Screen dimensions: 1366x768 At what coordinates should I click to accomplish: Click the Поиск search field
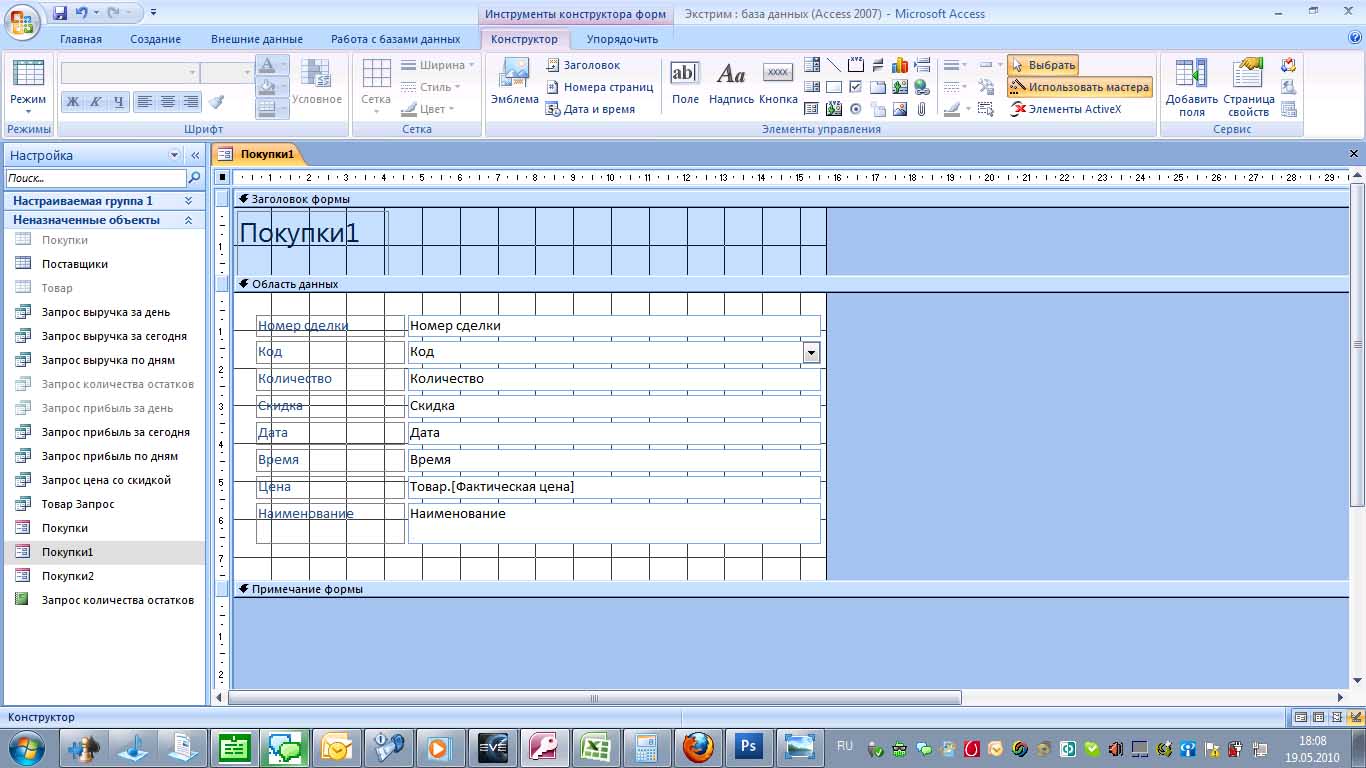click(96, 178)
